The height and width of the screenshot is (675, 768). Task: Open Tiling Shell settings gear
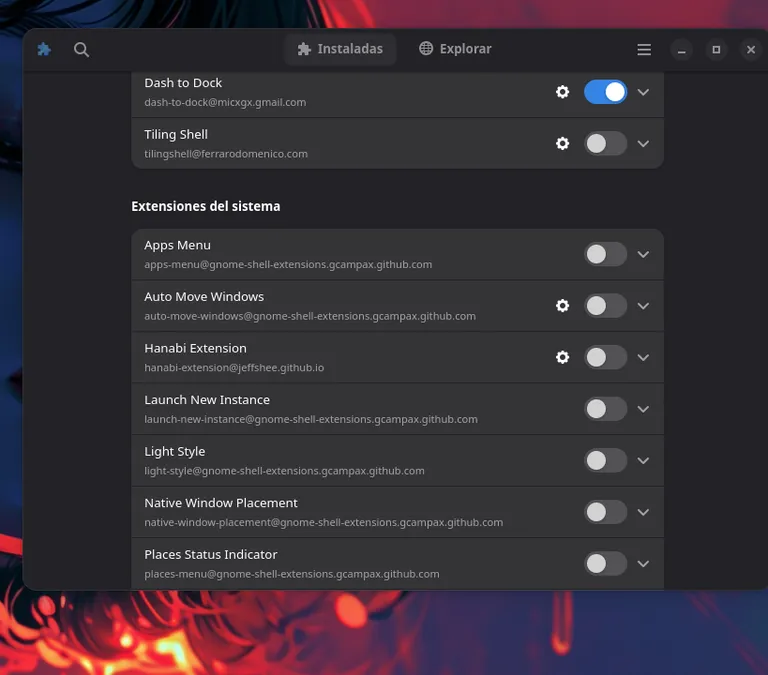point(562,144)
